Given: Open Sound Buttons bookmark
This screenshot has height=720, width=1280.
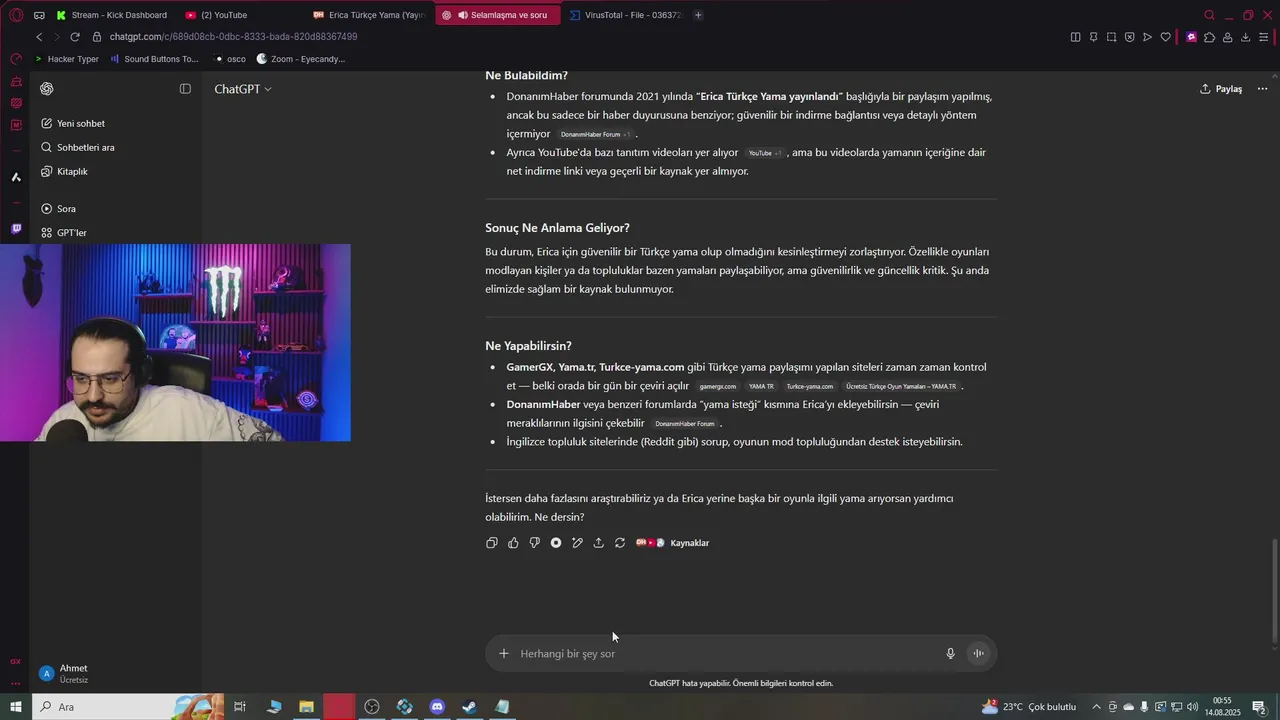Looking at the screenshot, I should pyautogui.click(x=154, y=59).
